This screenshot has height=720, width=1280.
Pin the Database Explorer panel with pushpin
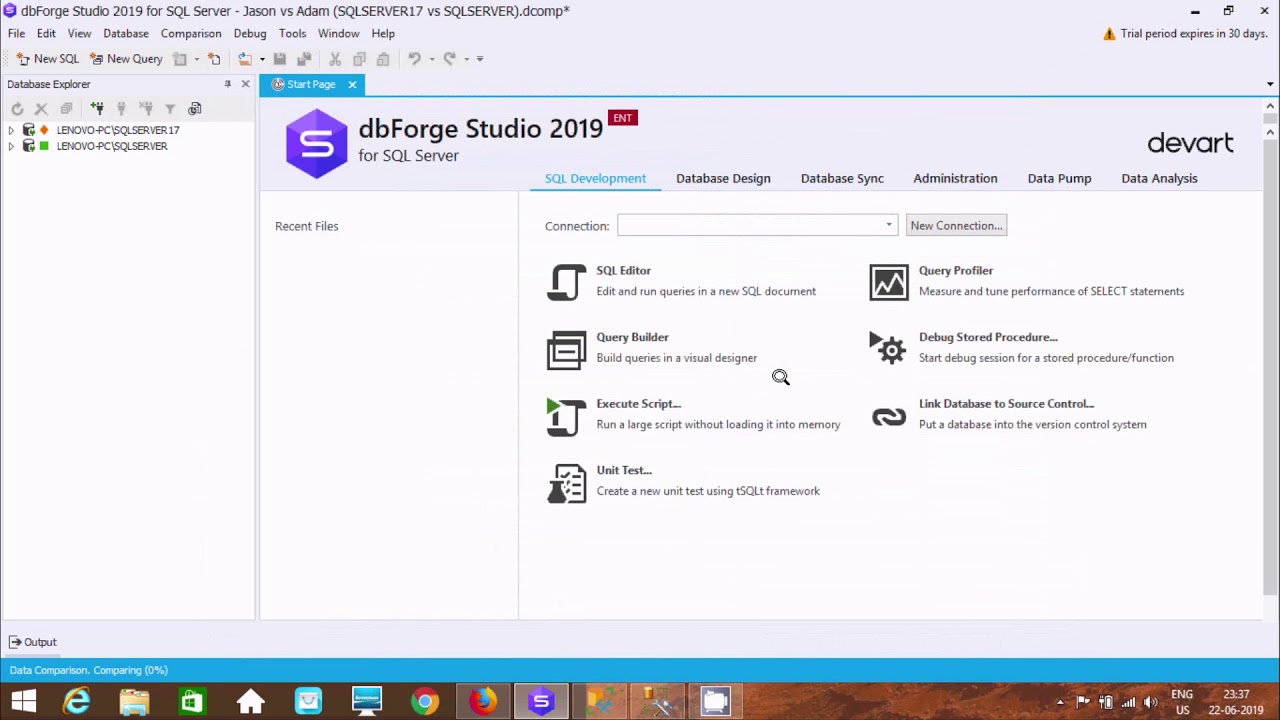point(228,84)
